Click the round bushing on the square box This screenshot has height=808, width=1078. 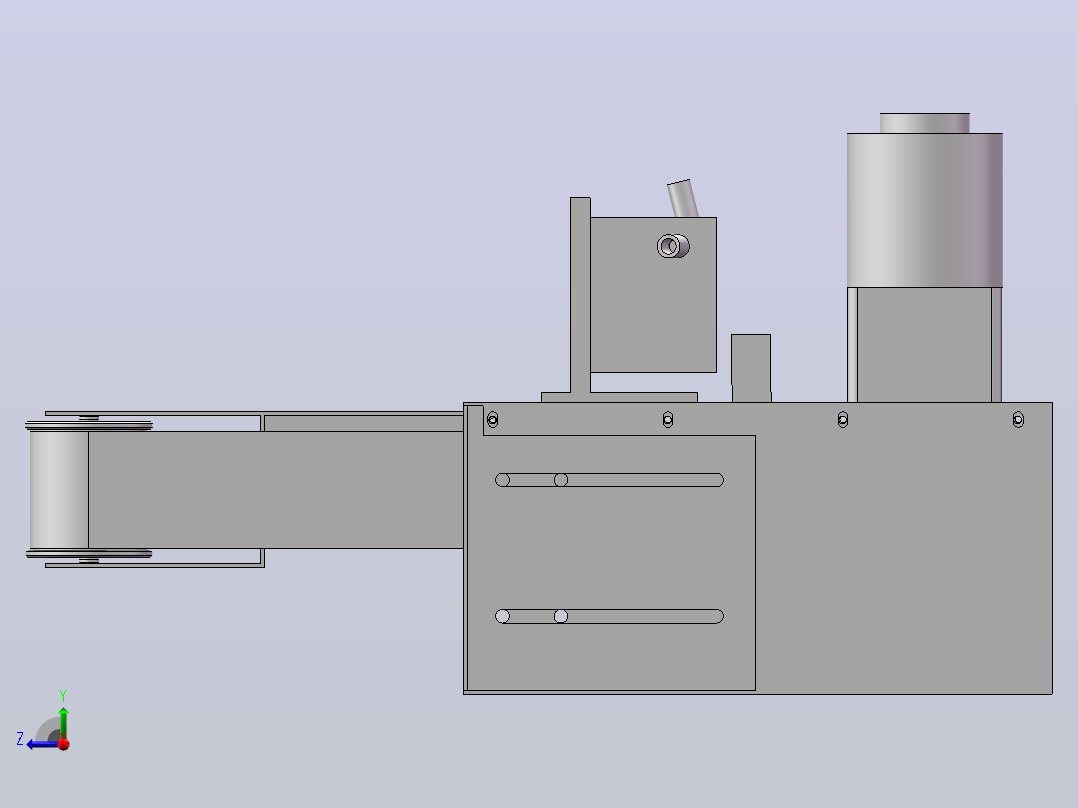click(672, 246)
